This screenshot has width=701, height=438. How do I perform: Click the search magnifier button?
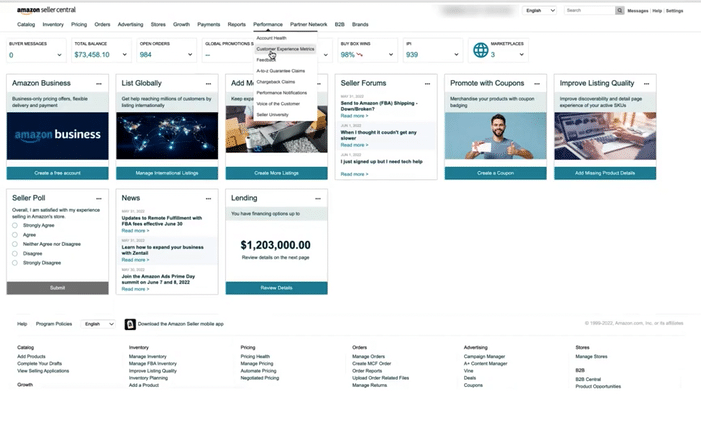coord(619,10)
